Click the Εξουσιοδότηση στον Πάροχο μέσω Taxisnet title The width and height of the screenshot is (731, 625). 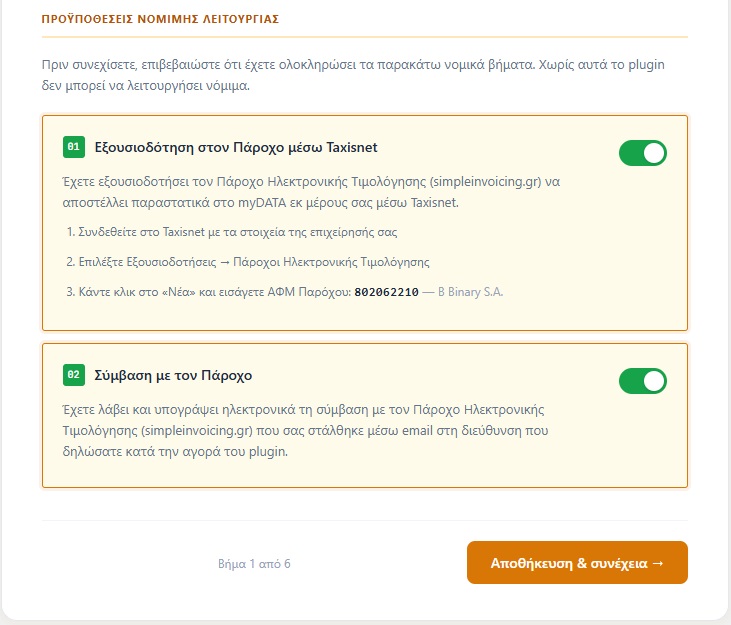tap(236, 147)
